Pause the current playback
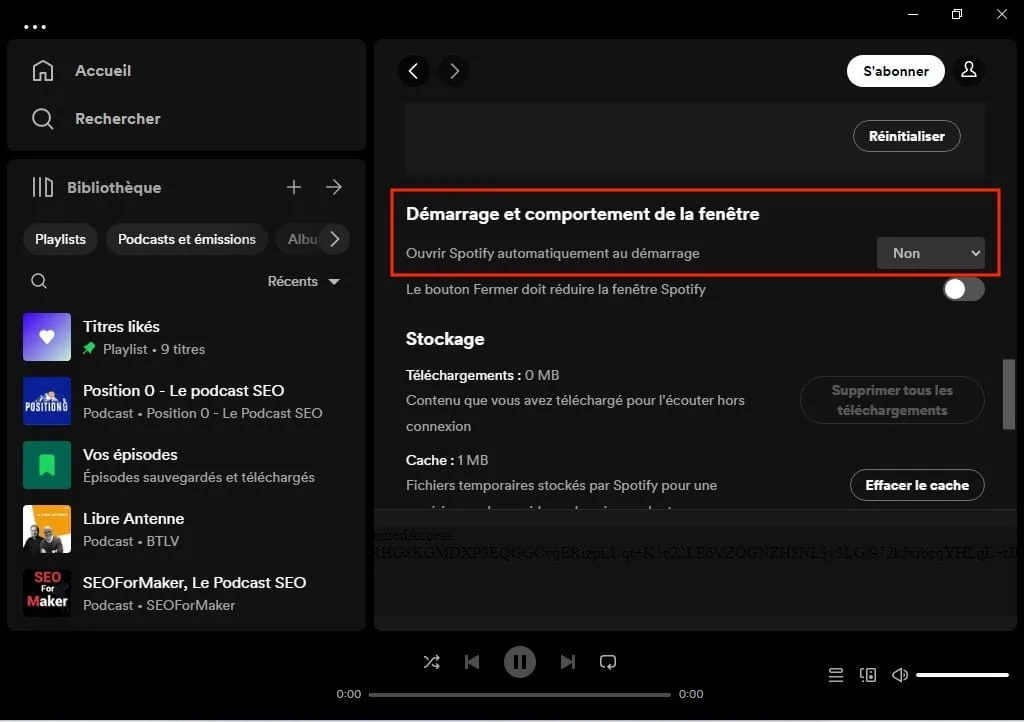Image resolution: width=1024 pixels, height=722 pixels. pos(520,661)
